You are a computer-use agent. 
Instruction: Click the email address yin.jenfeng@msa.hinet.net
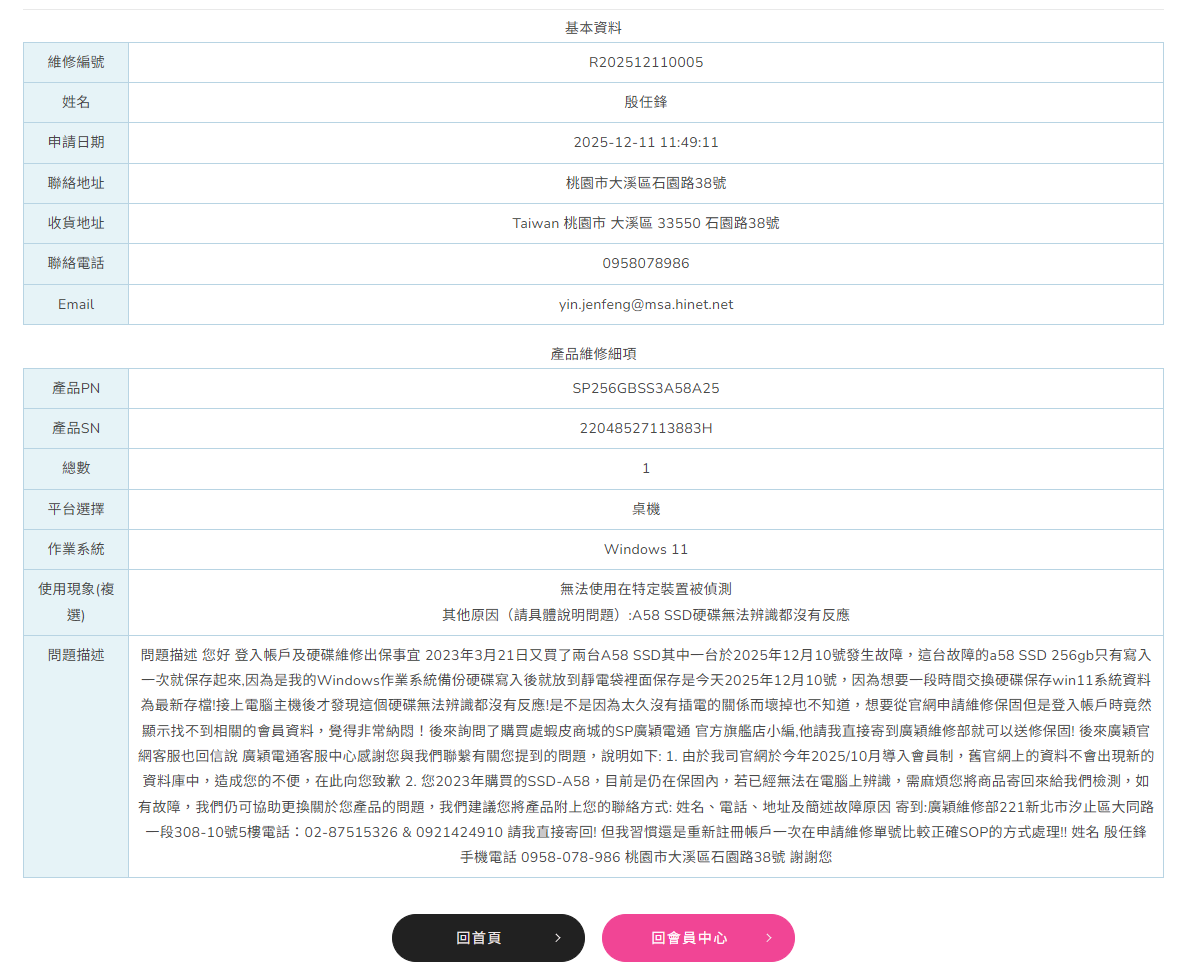[x=645, y=304]
